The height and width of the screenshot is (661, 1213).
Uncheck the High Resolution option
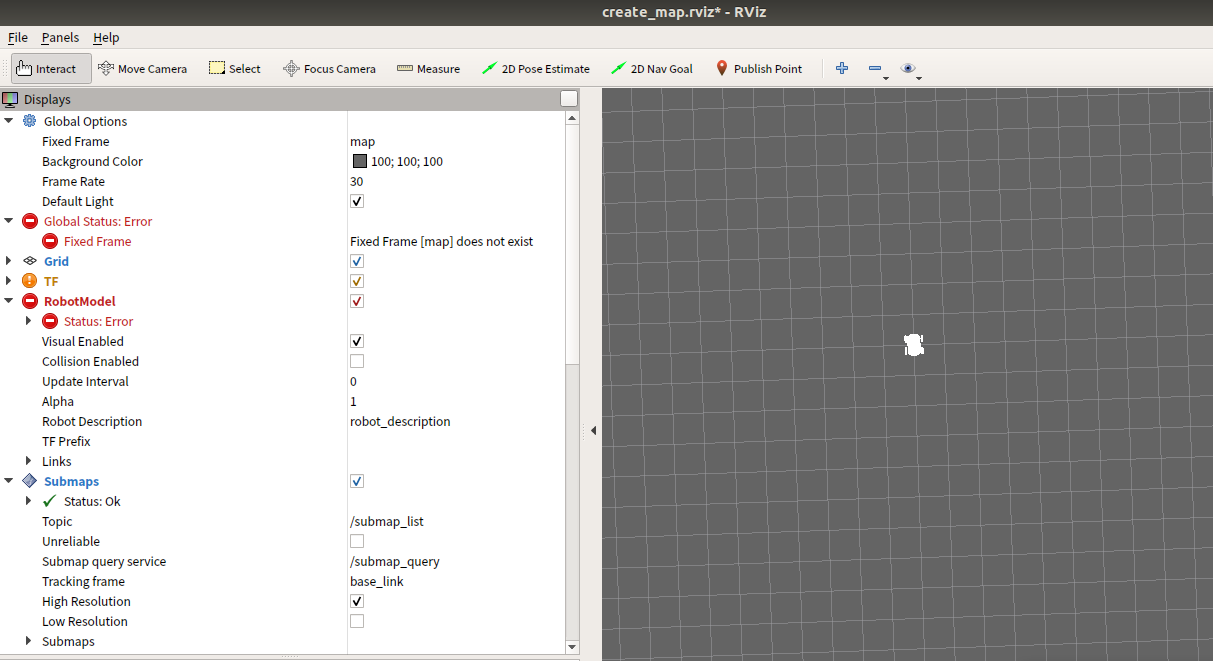point(357,601)
